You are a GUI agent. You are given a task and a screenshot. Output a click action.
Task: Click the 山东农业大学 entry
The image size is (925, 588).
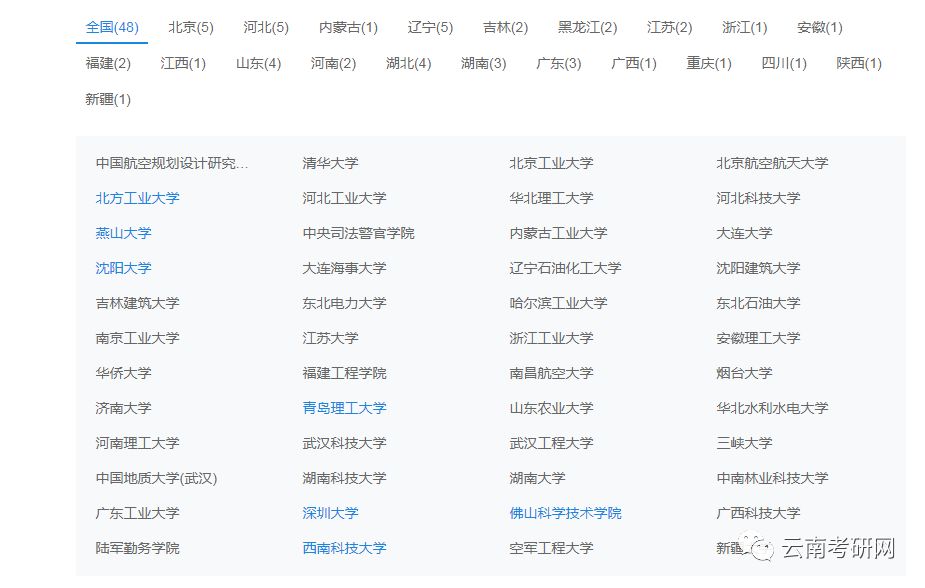coord(551,408)
